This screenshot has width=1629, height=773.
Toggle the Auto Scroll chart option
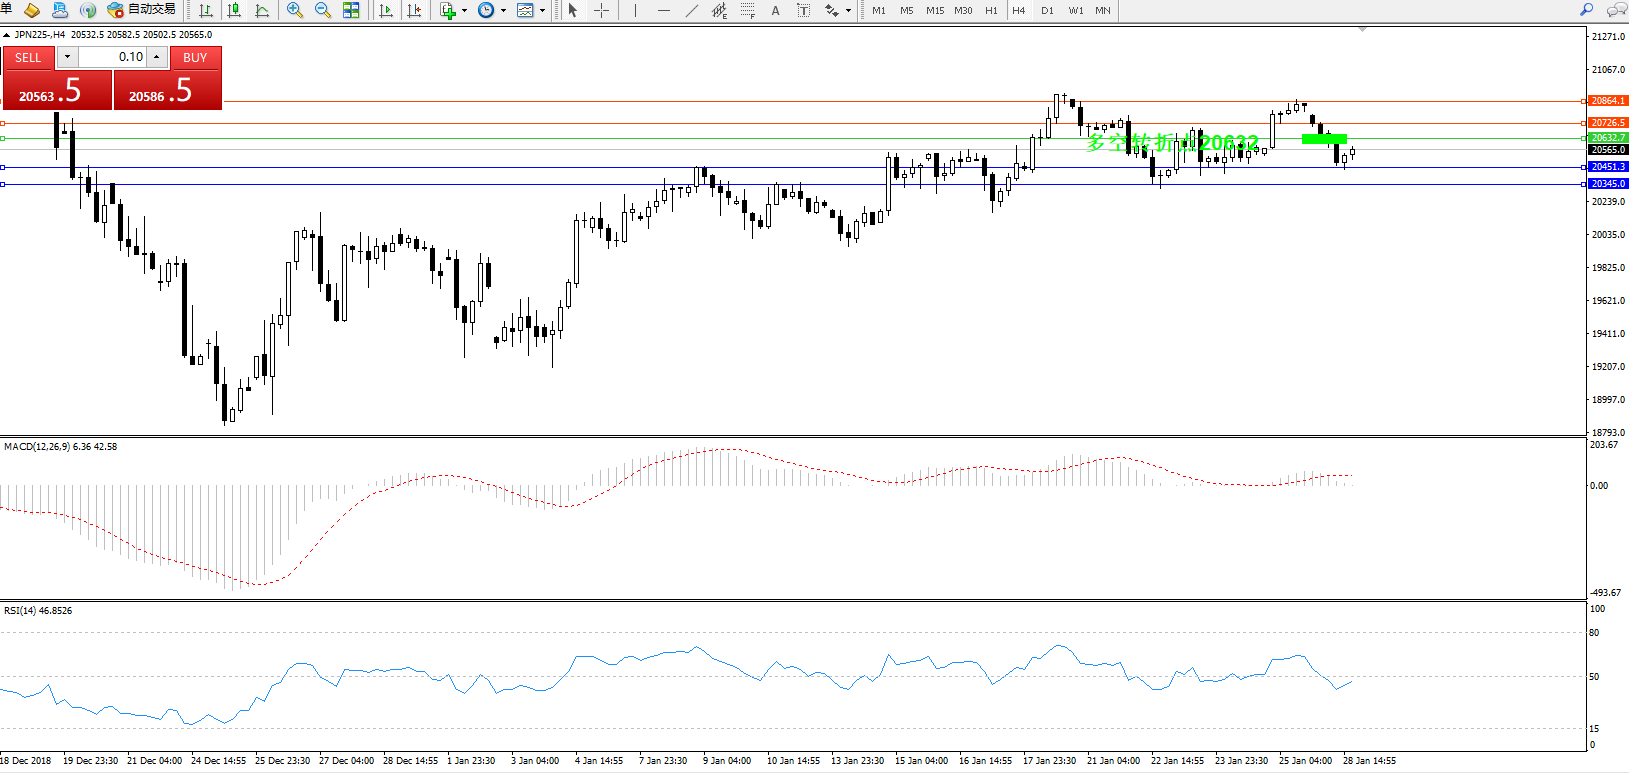coord(386,10)
